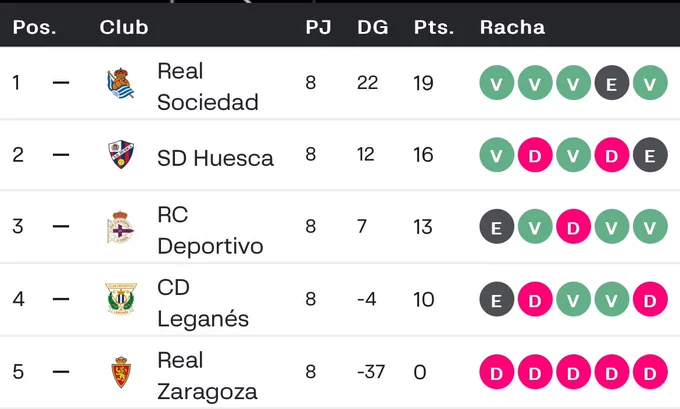
Task: Click Real Zaragoza's 0 points value
Action: pos(420,372)
